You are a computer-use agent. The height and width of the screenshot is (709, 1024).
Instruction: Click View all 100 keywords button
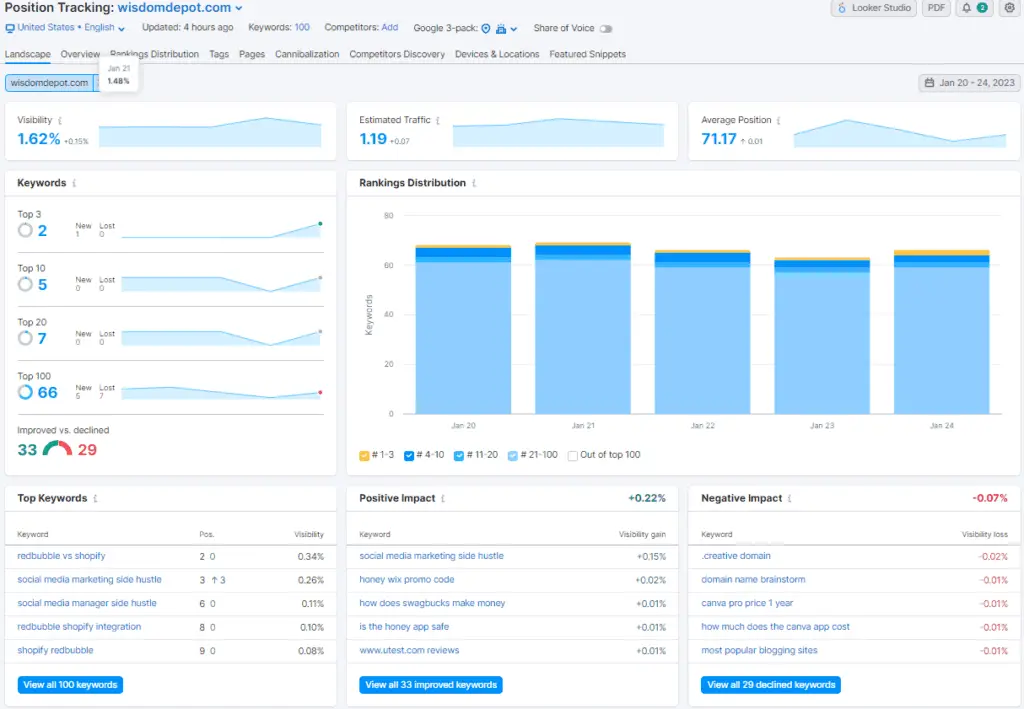(71, 685)
